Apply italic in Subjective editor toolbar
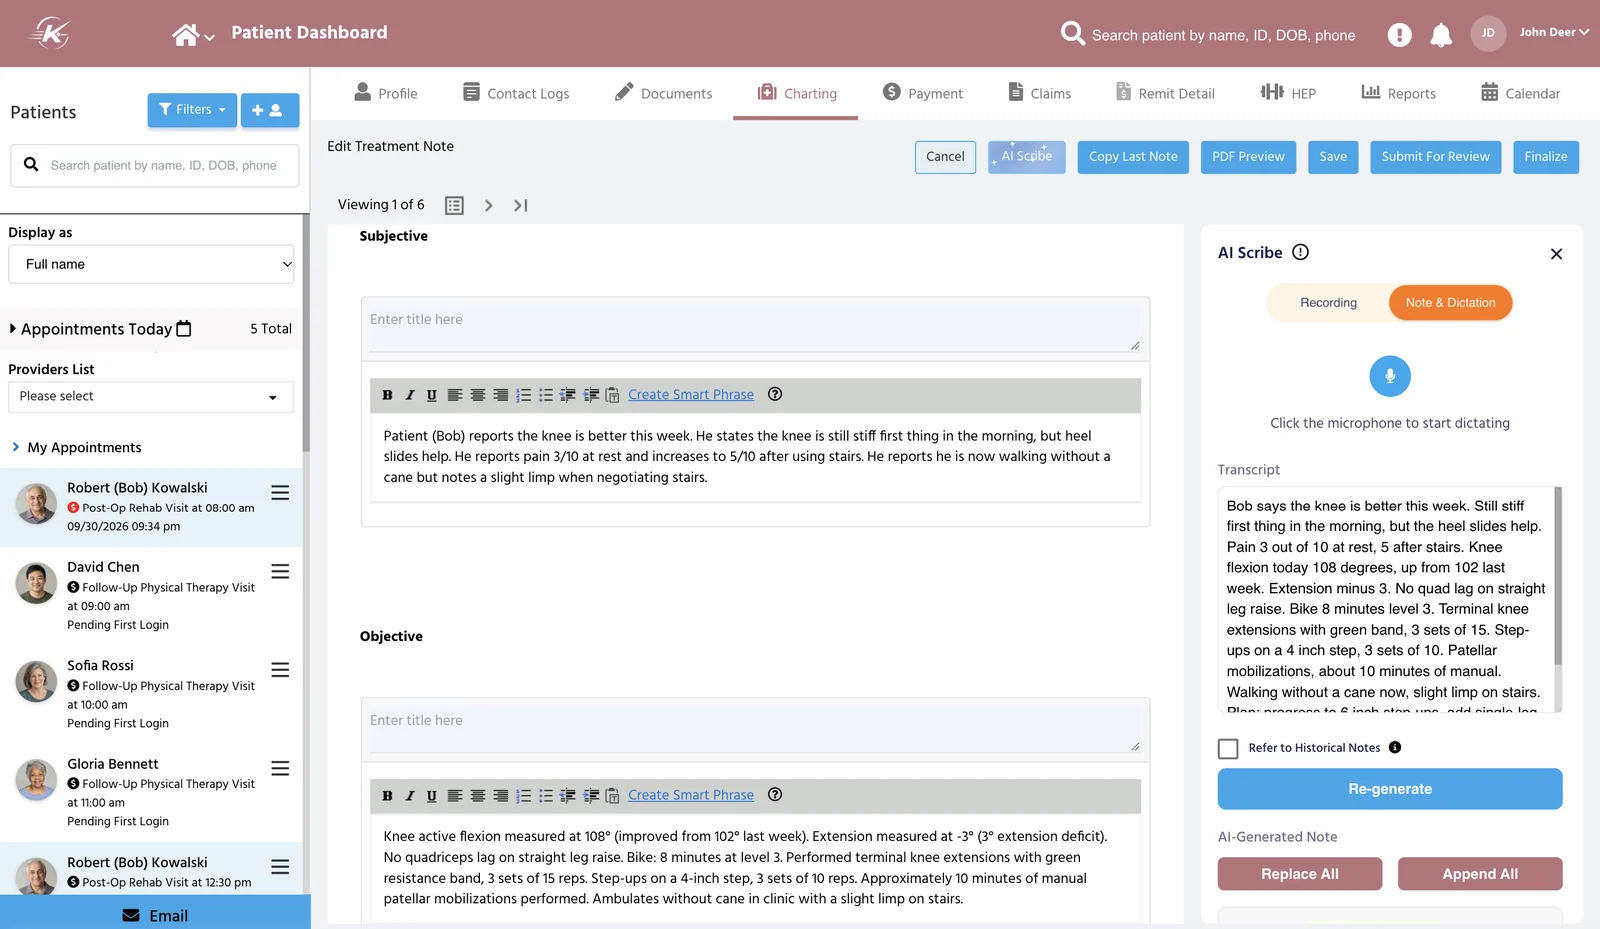1600x929 pixels. [410, 395]
